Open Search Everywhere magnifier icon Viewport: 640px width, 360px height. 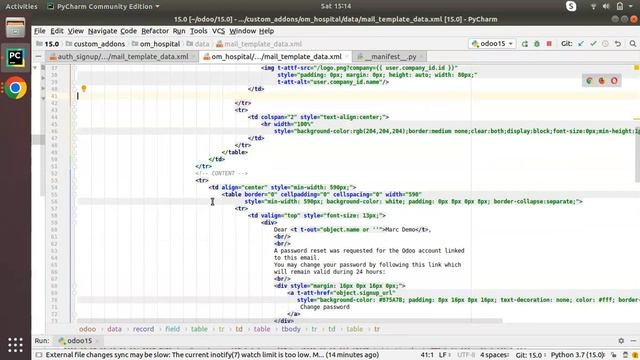tap(633, 44)
